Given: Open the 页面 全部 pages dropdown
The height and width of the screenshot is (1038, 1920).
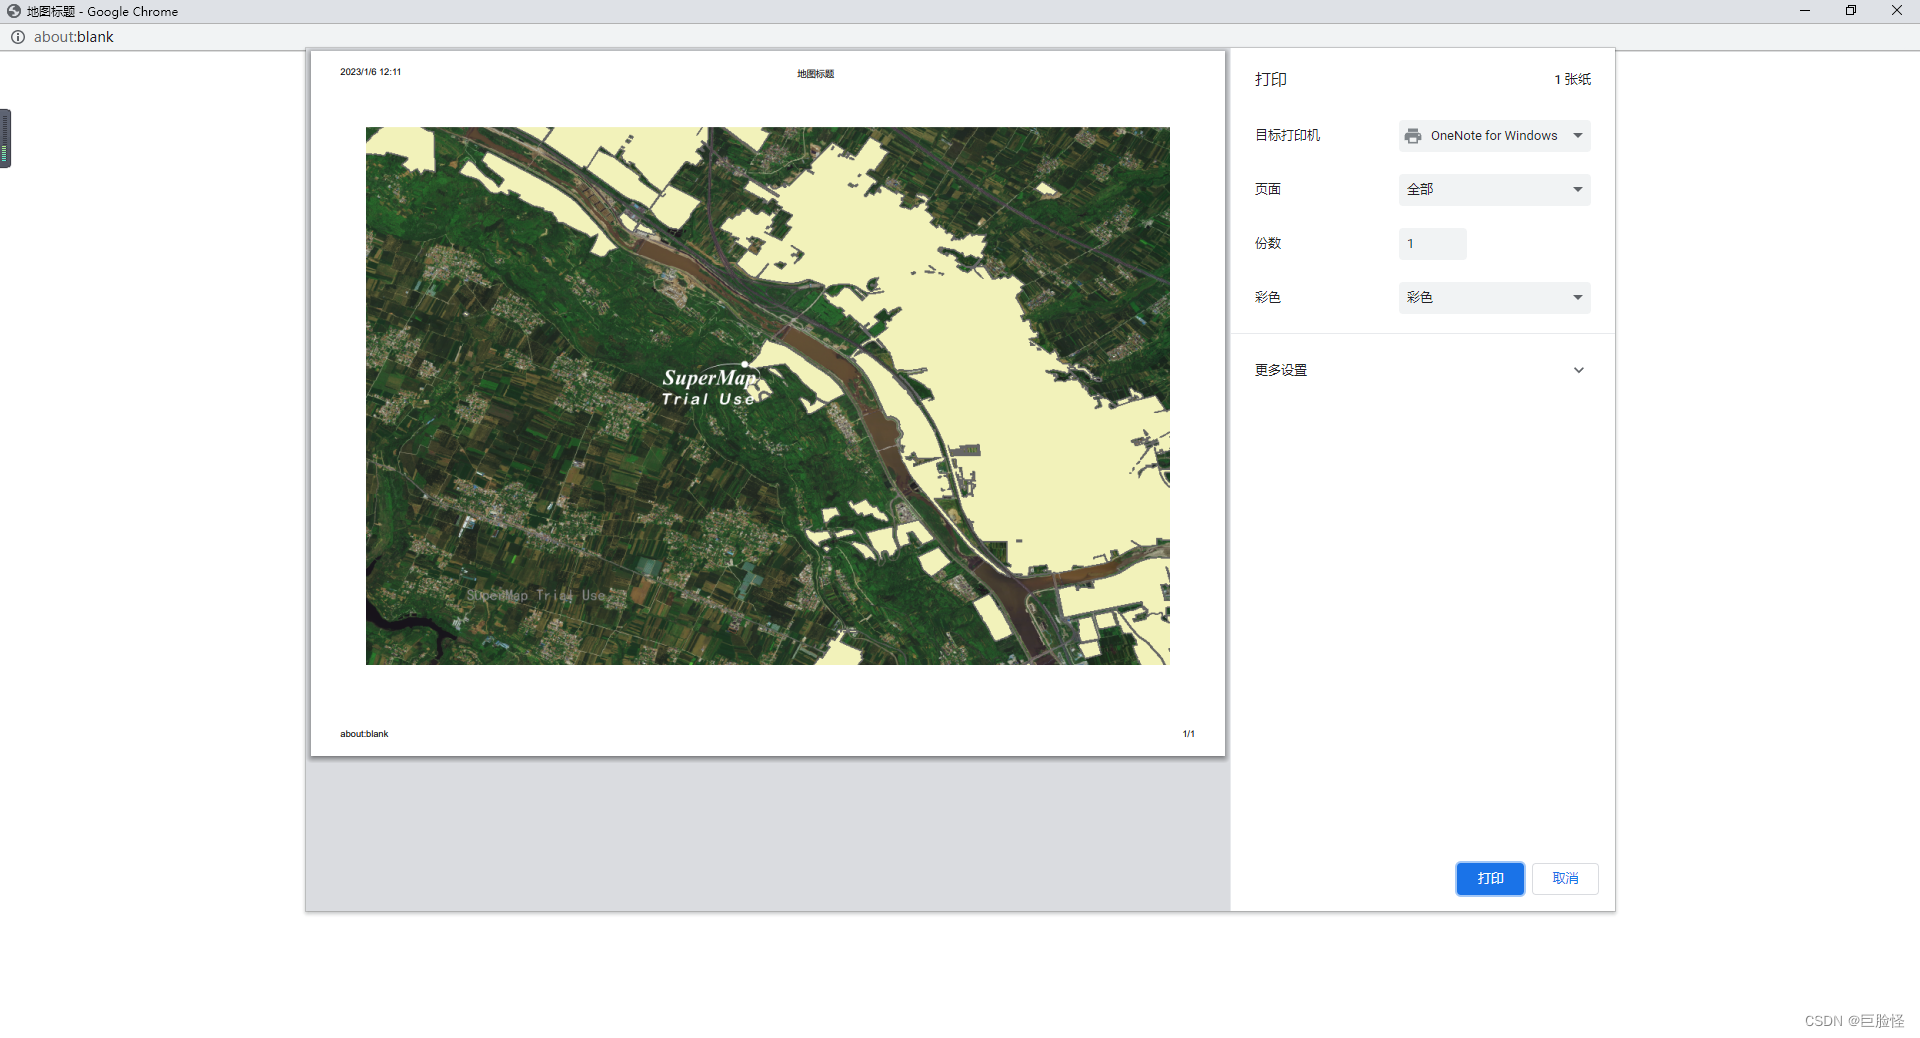Looking at the screenshot, I should [1494, 190].
